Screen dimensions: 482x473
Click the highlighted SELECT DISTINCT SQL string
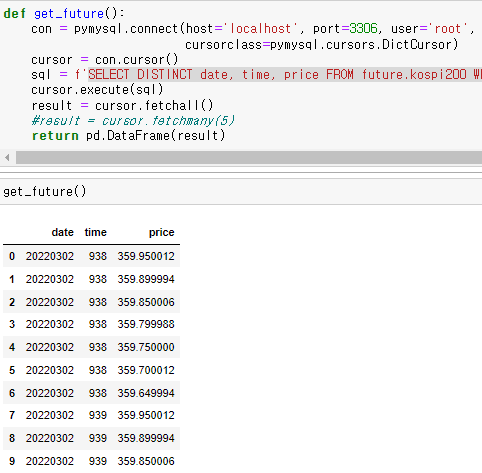(x=285, y=75)
